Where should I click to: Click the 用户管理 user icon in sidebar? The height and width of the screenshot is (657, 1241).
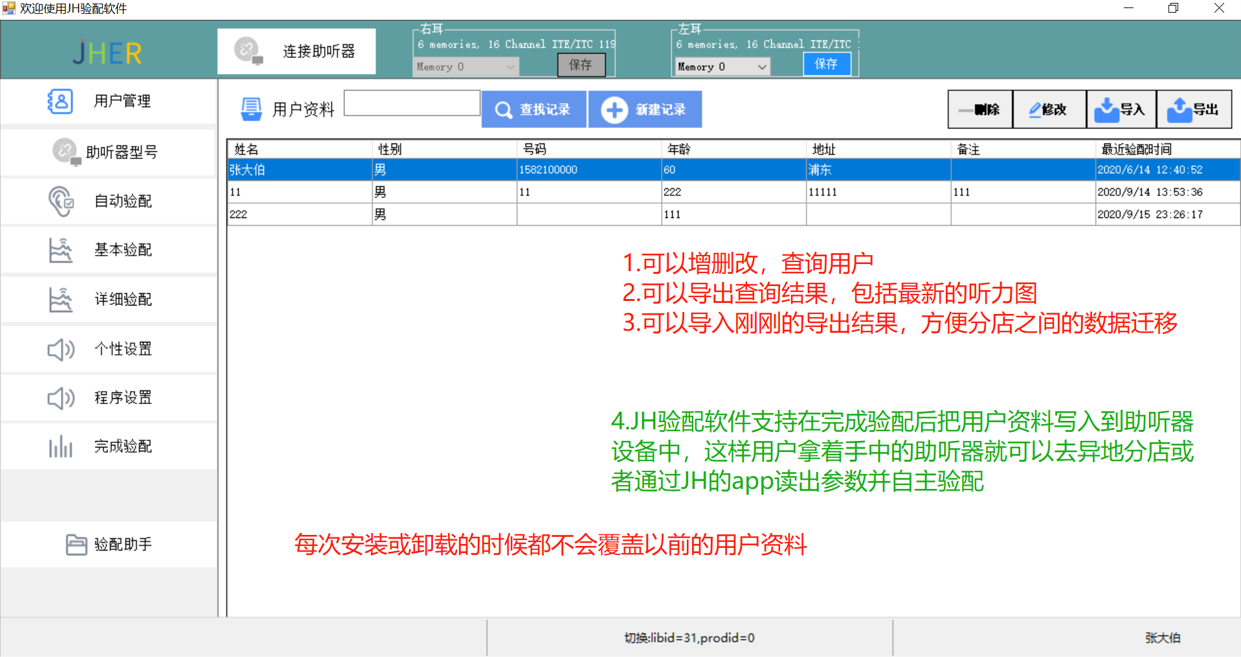[60, 101]
